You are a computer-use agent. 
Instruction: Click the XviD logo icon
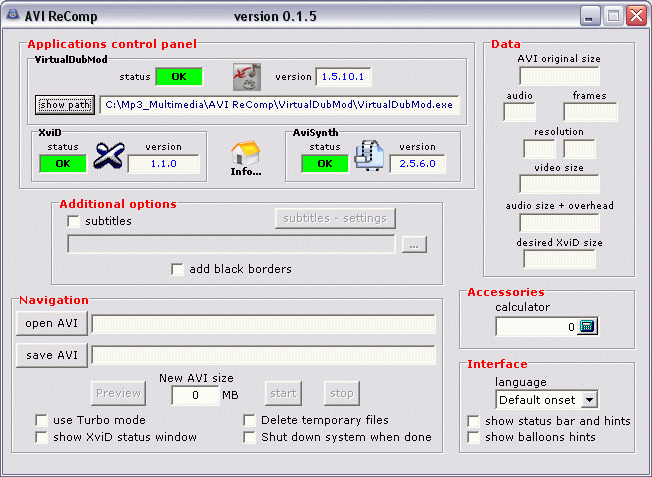tap(109, 156)
